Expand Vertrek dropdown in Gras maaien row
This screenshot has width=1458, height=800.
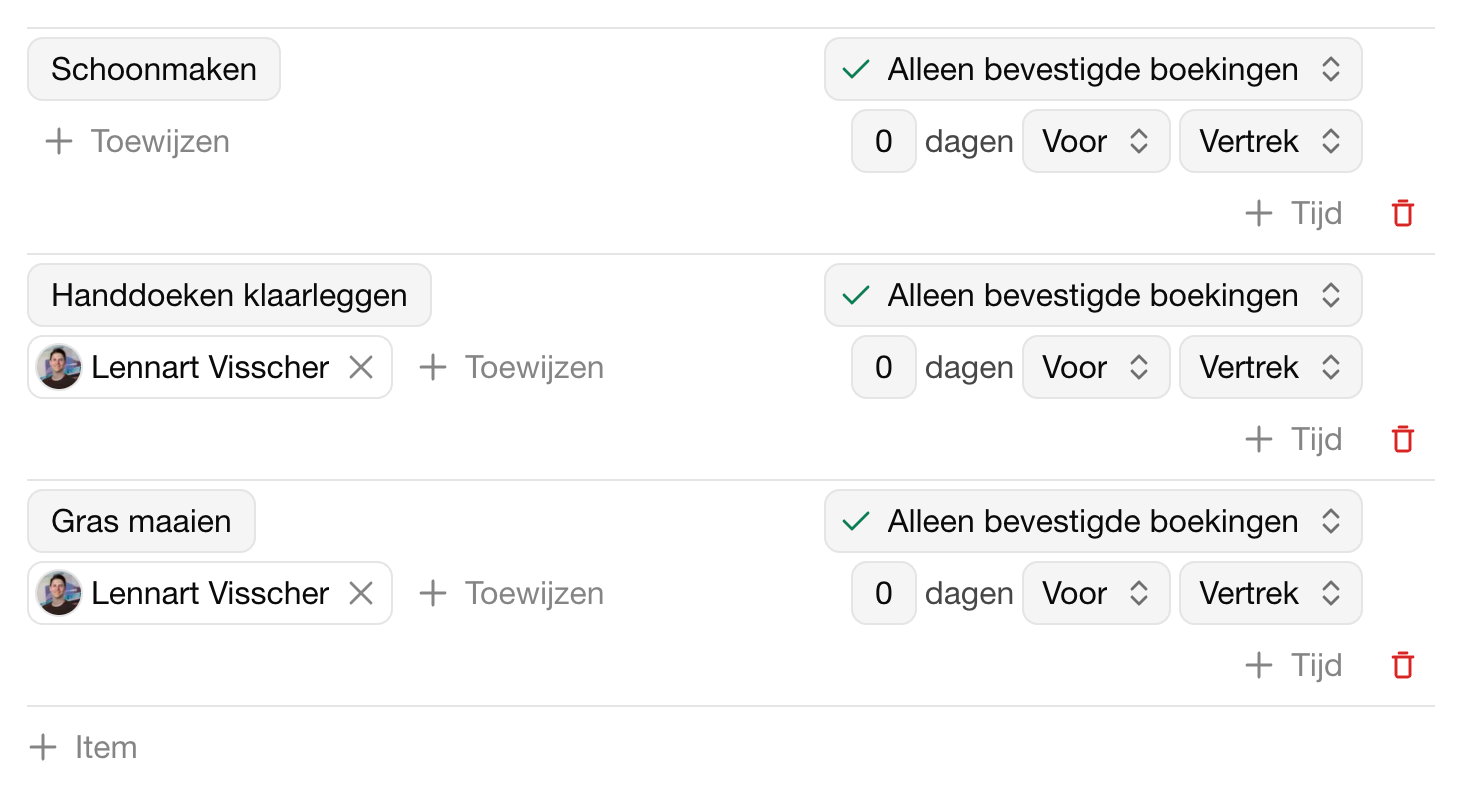(1269, 594)
